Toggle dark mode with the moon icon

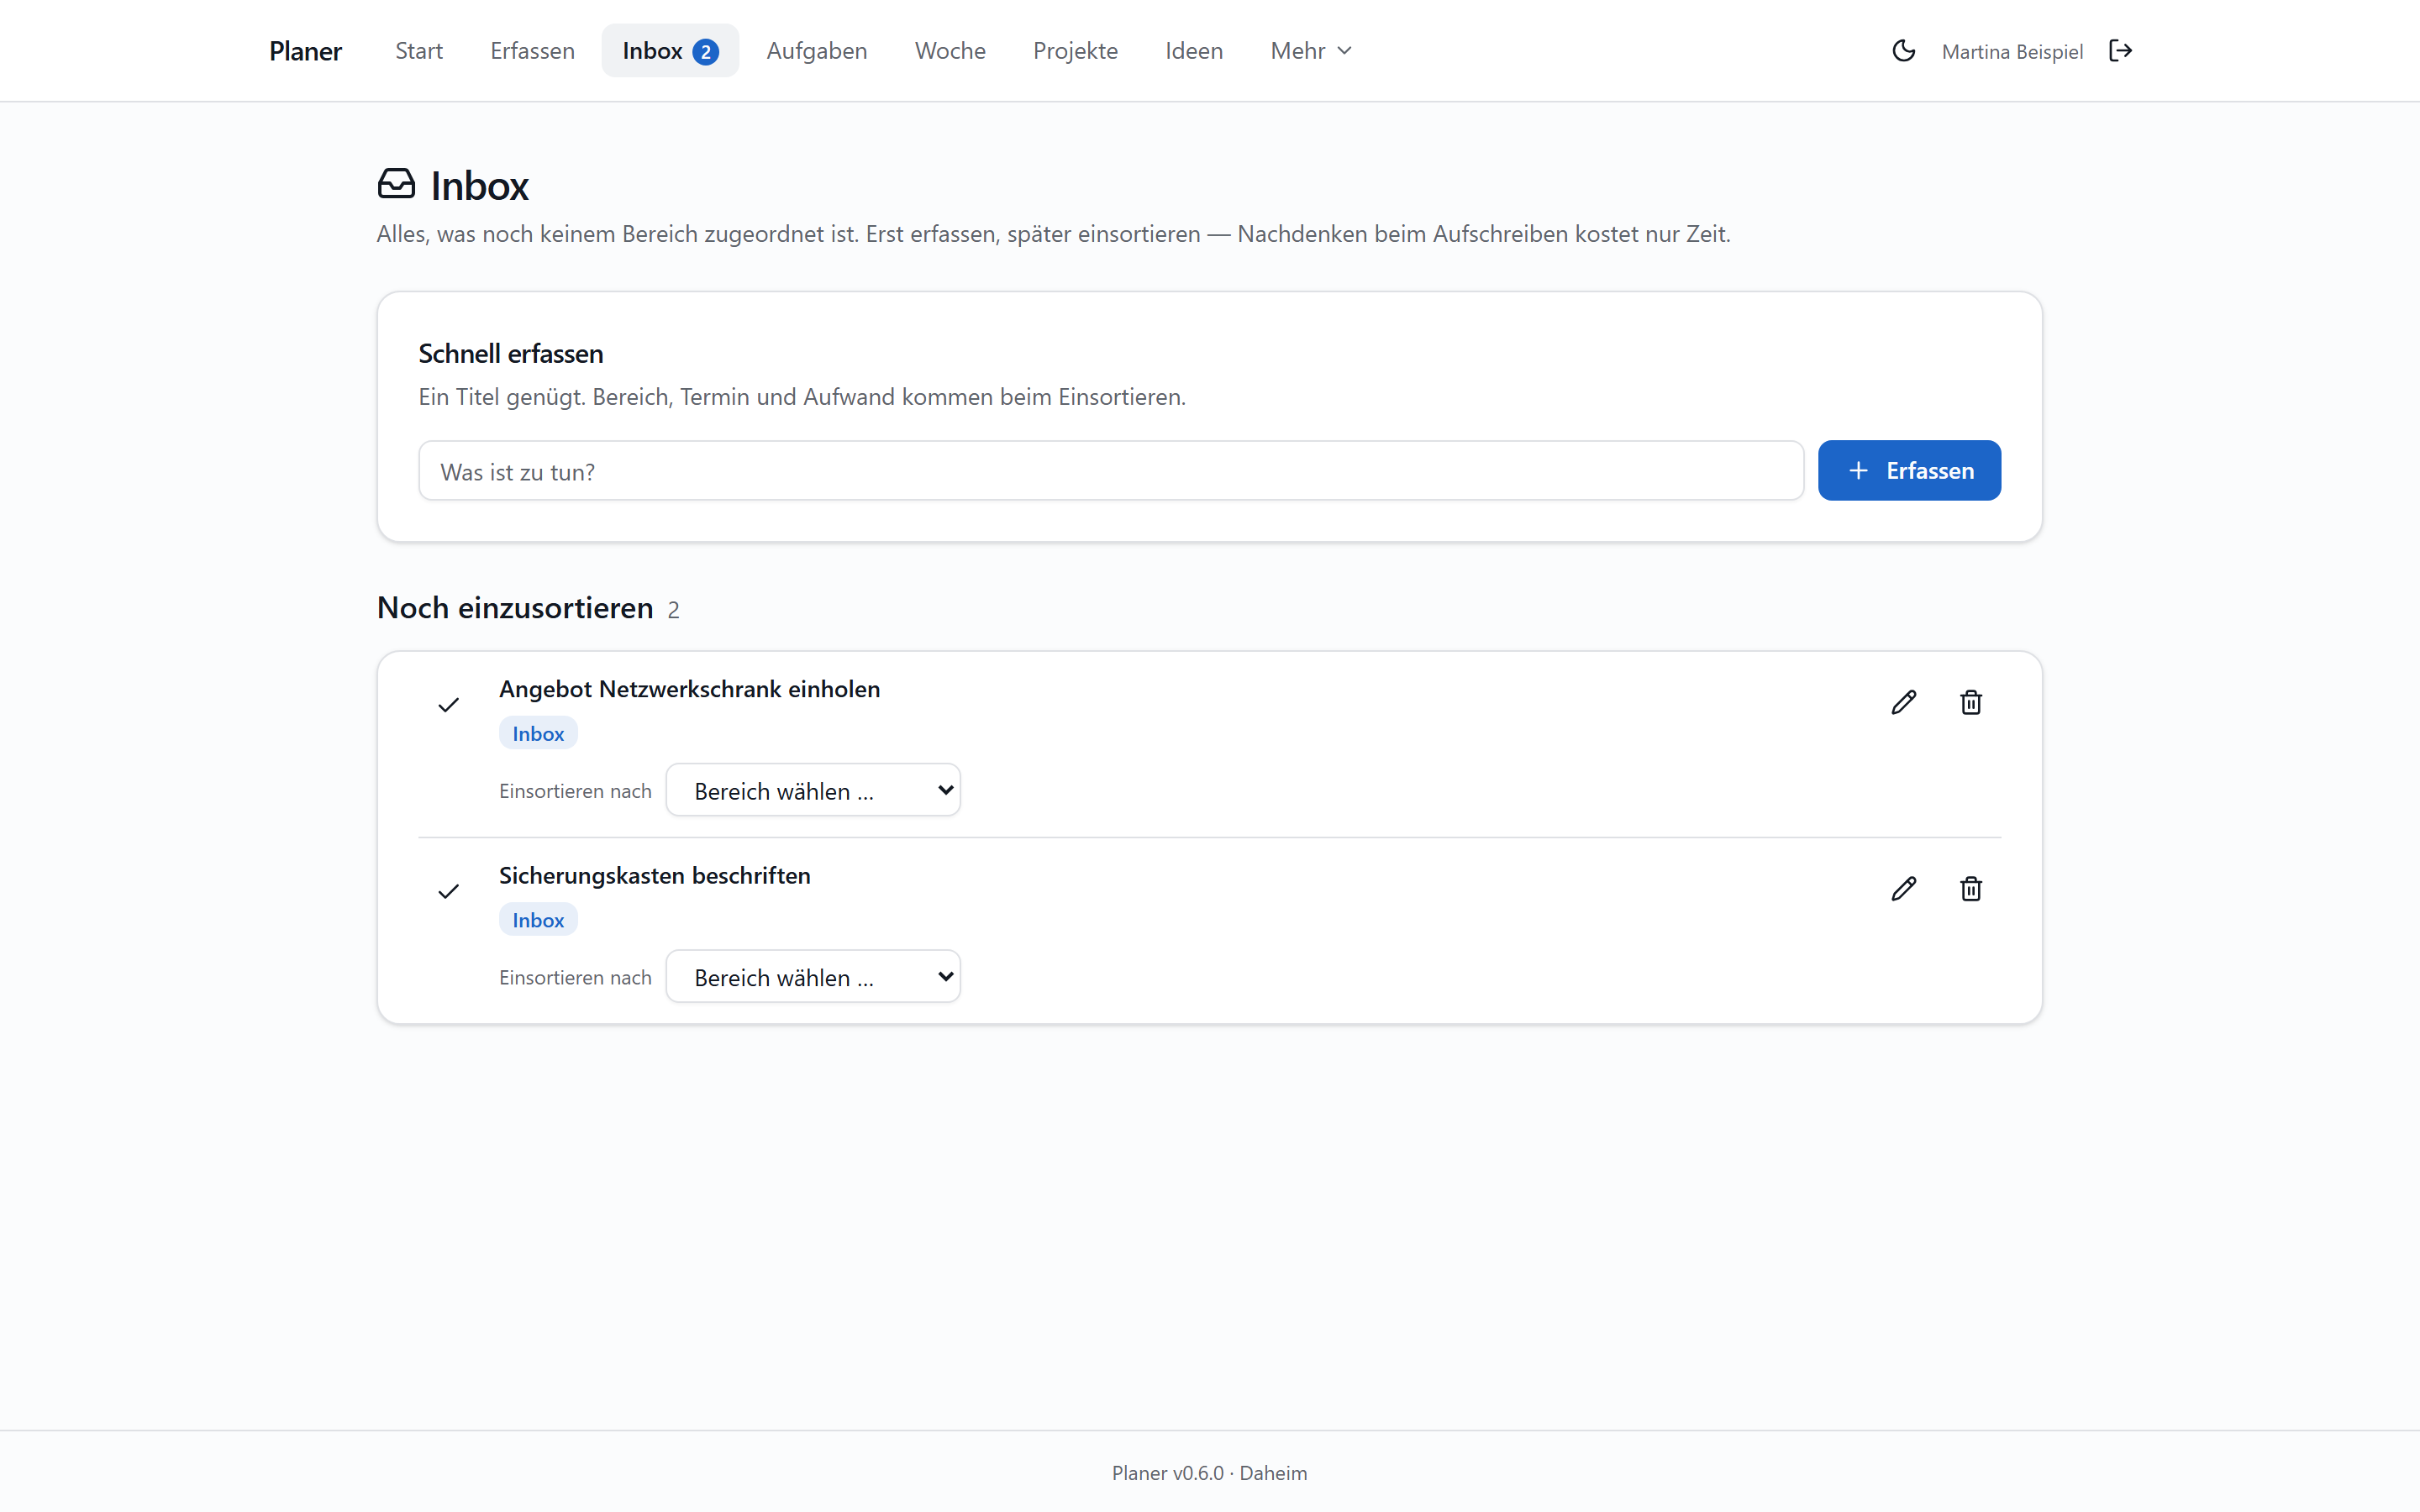[1903, 51]
